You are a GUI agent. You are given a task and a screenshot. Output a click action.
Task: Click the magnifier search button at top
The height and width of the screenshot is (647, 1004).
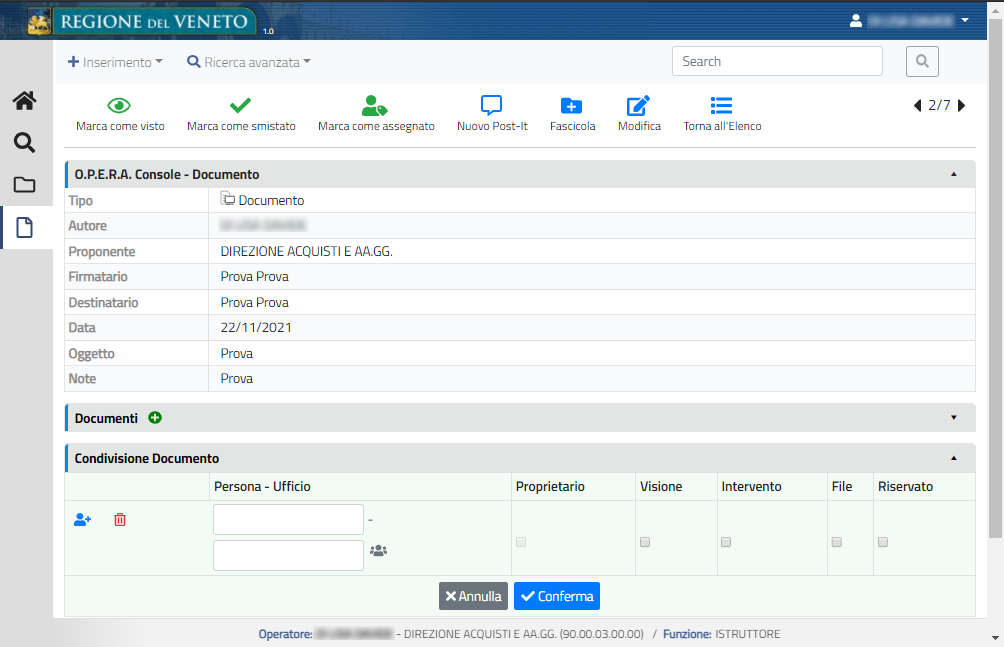coord(922,61)
